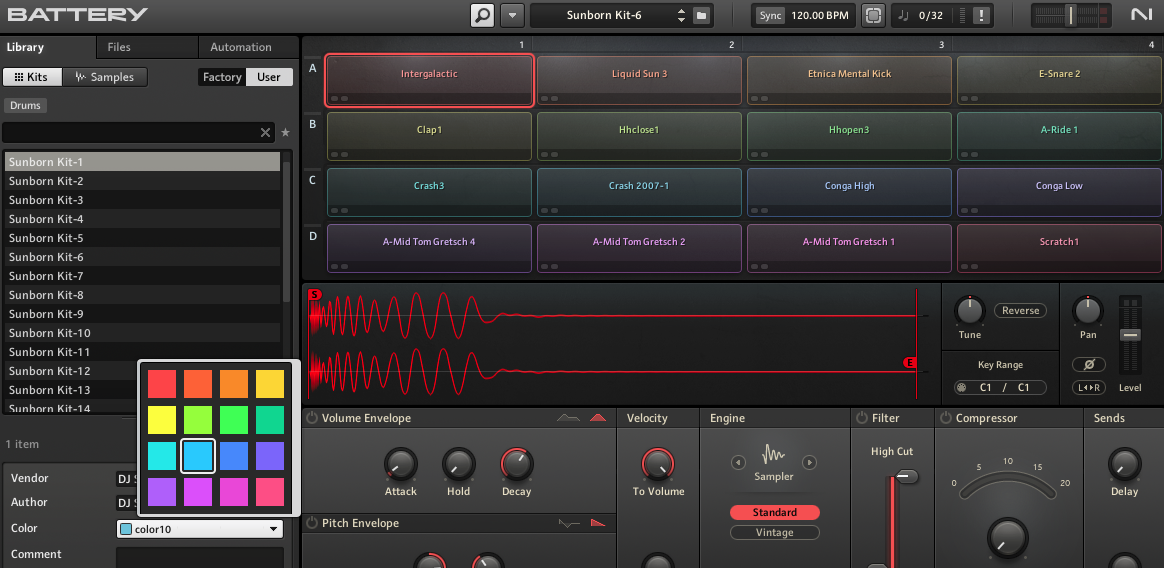Select the Intergalactic cell

click(429, 80)
